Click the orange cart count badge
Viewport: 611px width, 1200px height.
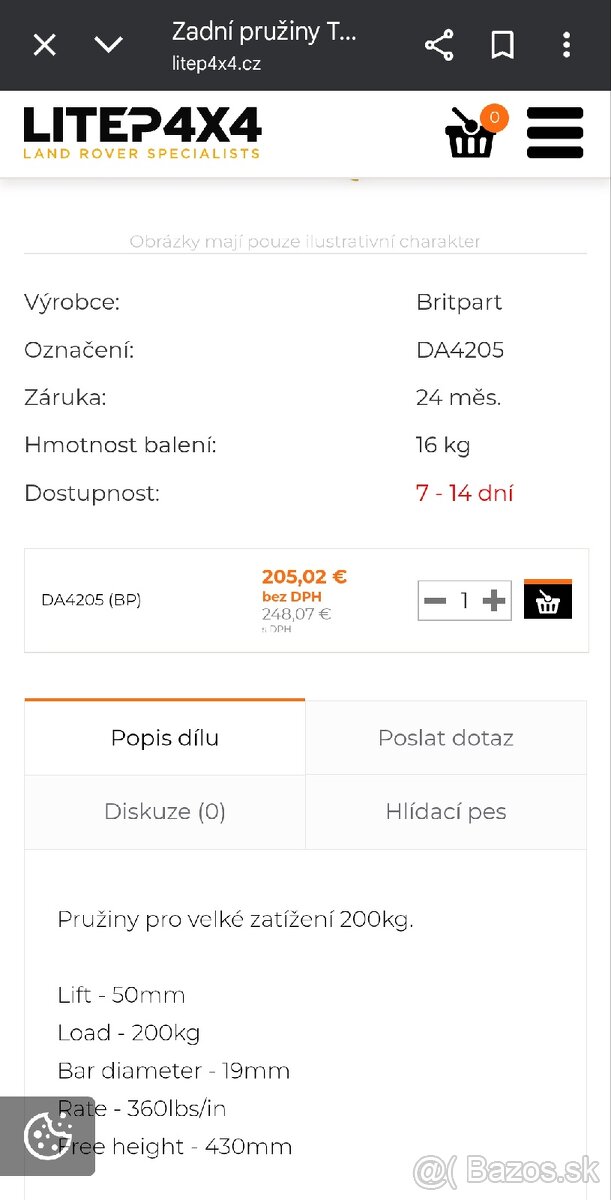(493, 117)
